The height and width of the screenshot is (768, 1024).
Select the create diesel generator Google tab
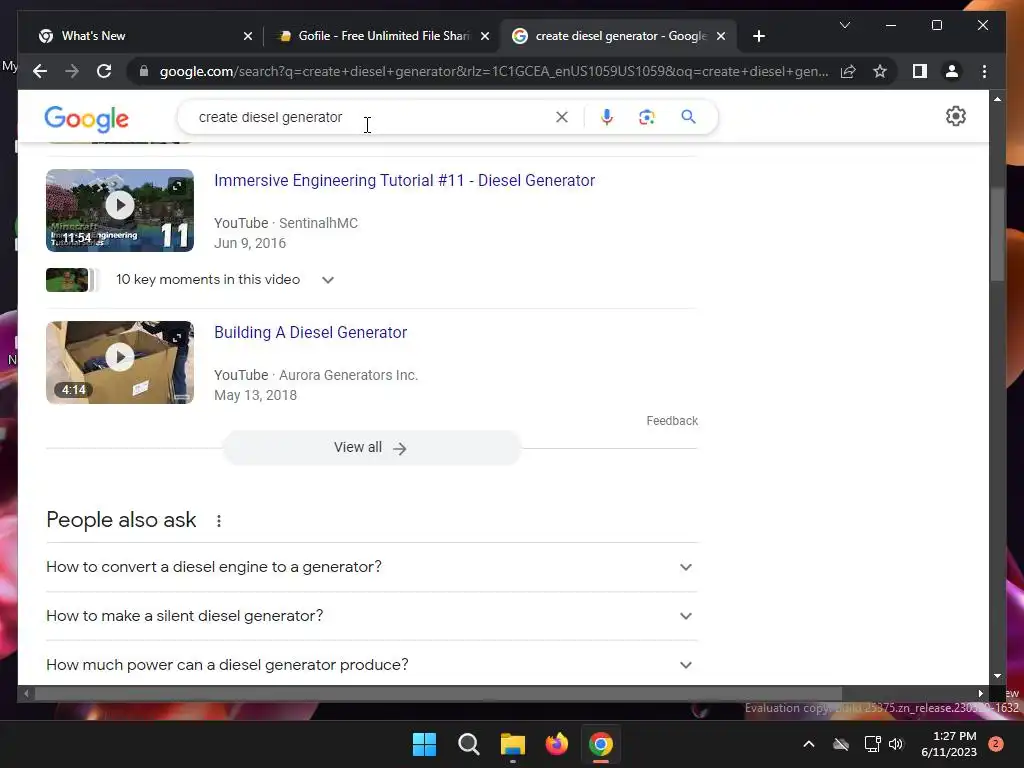[617, 36]
